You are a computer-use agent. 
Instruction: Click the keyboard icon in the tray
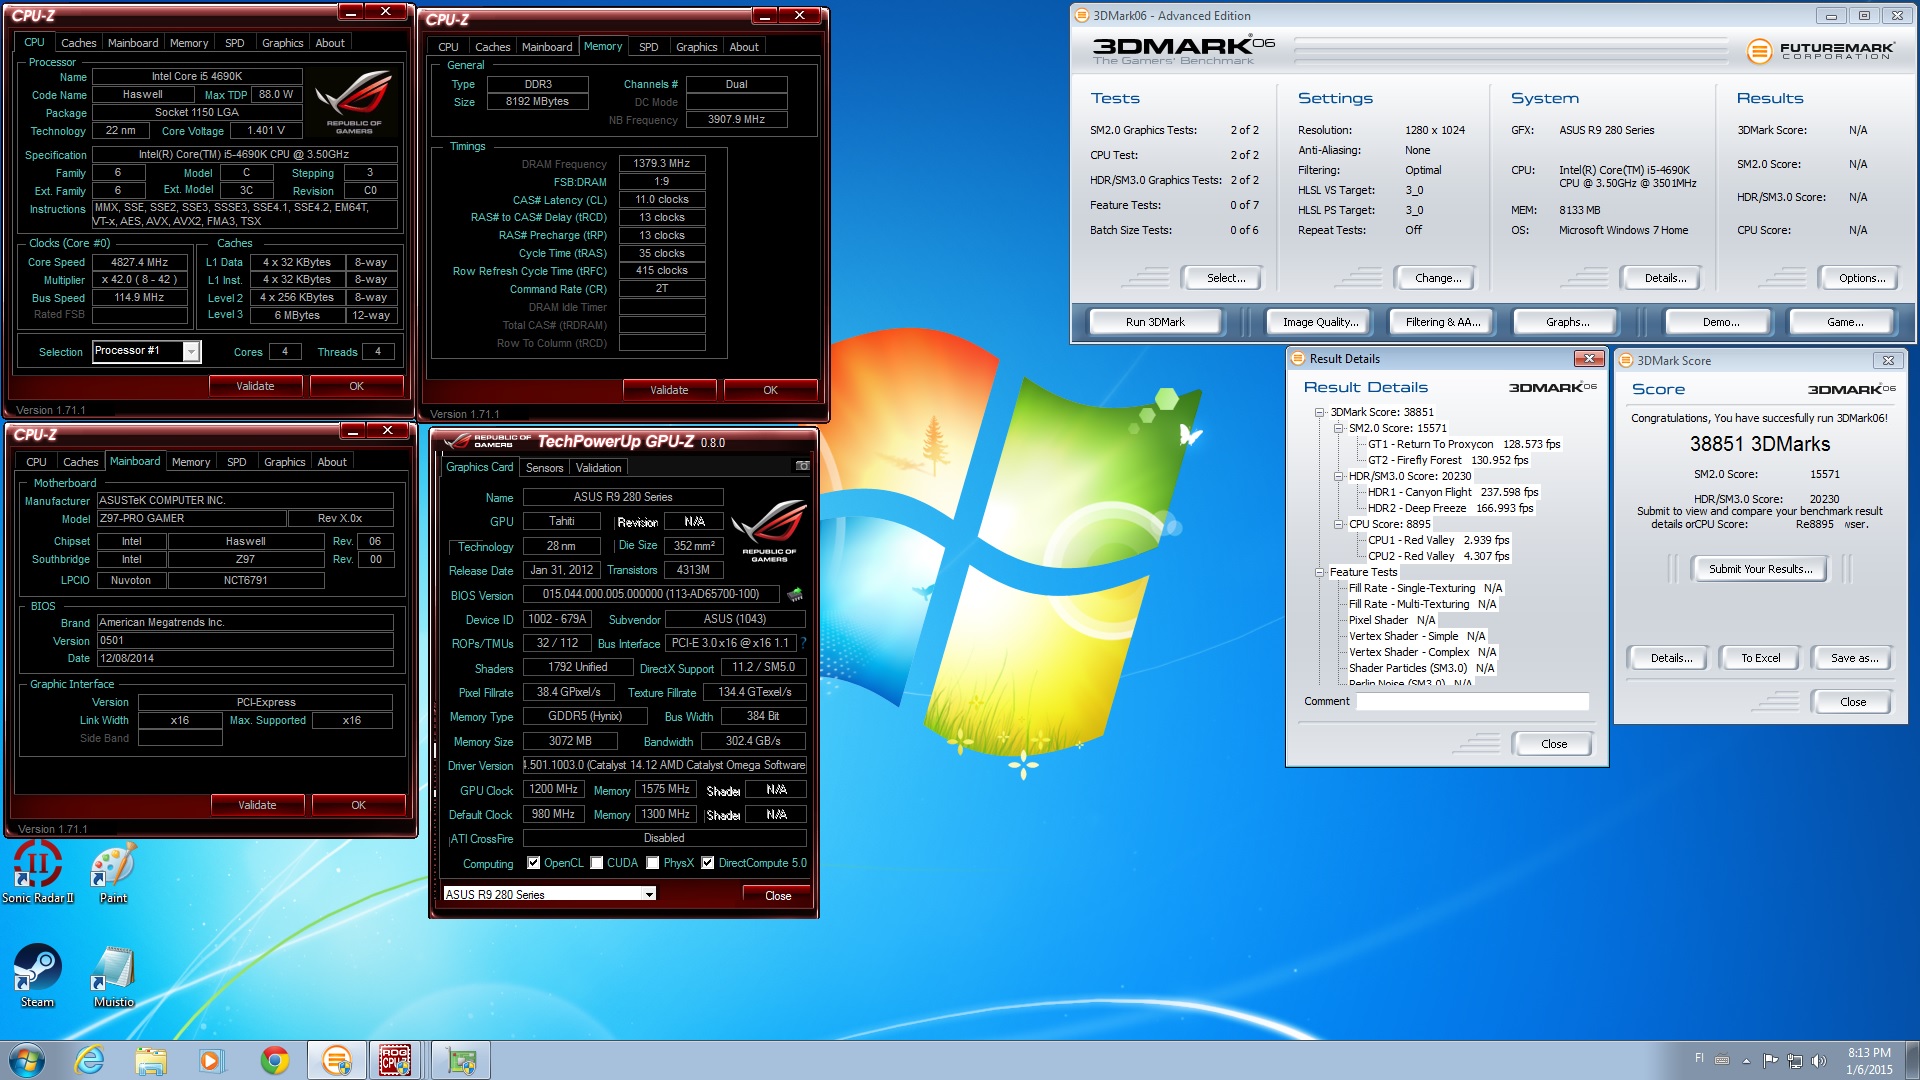point(1722,1059)
